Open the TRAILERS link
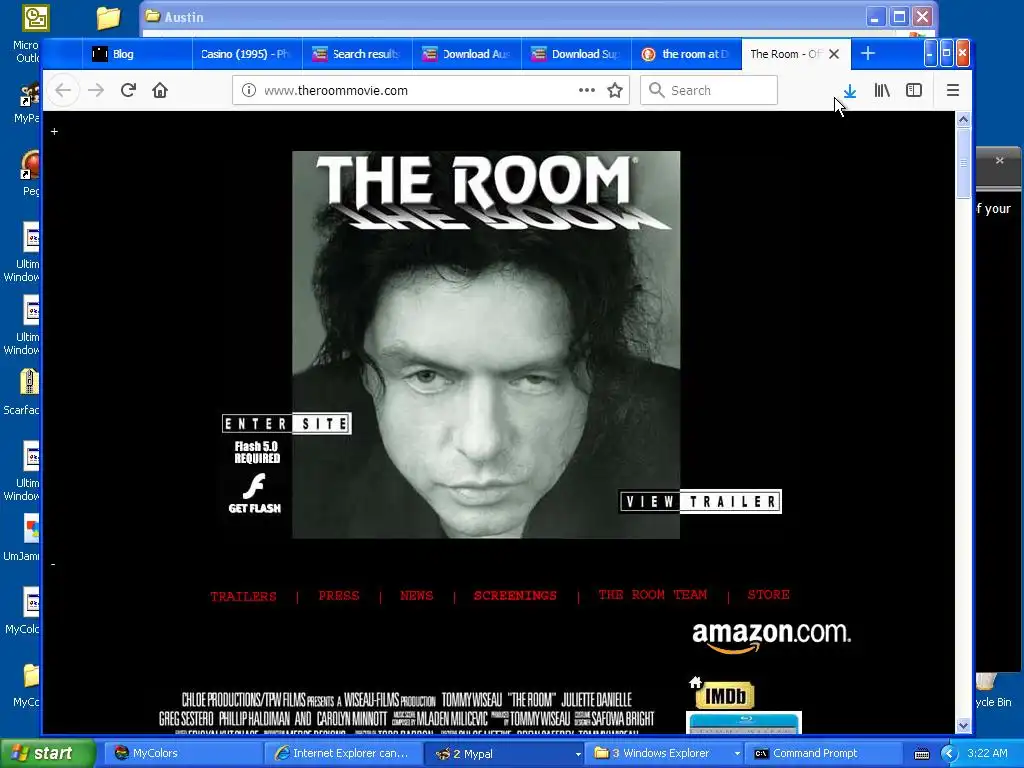 243,596
